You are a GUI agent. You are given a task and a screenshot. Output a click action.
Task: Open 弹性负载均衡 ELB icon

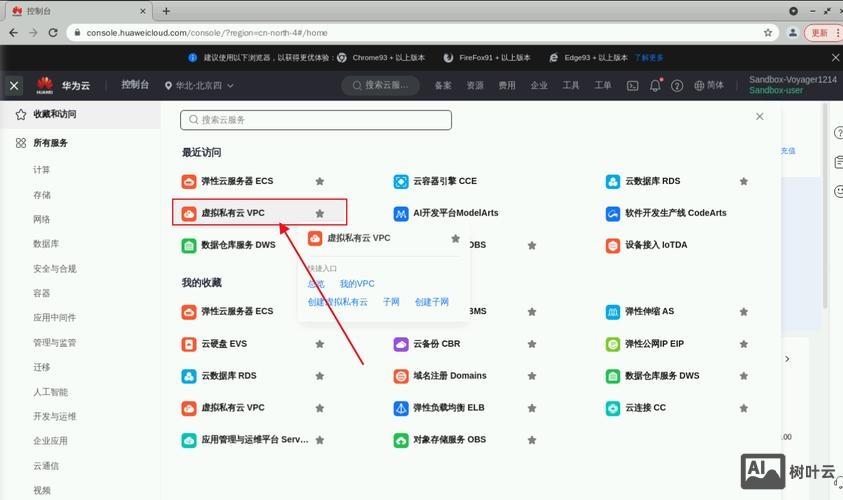(x=401, y=408)
